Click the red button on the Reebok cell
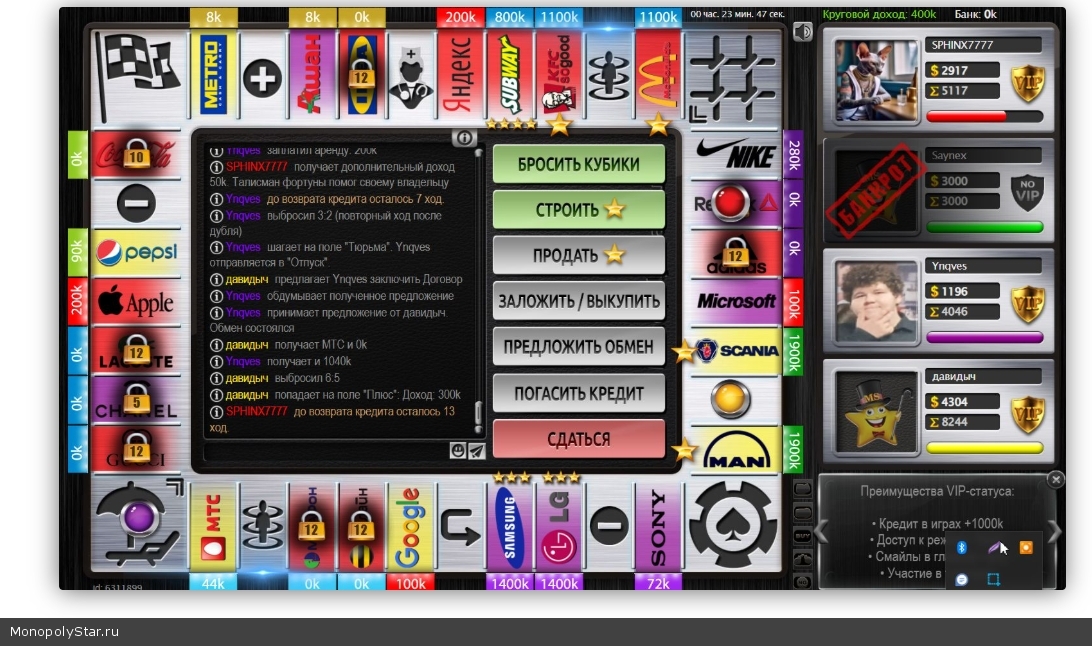The image size is (1092, 646). coord(730,203)
